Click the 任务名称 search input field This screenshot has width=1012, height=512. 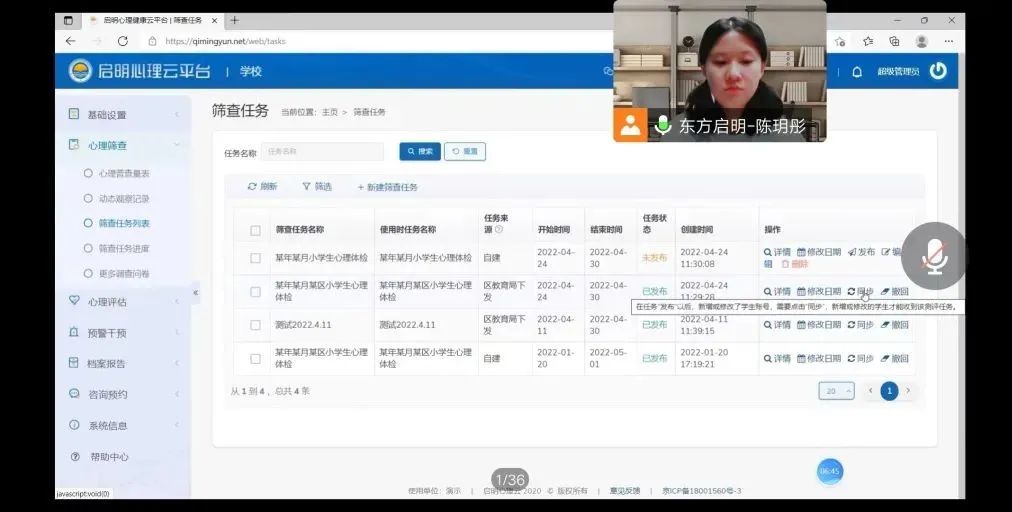[322, 152]
